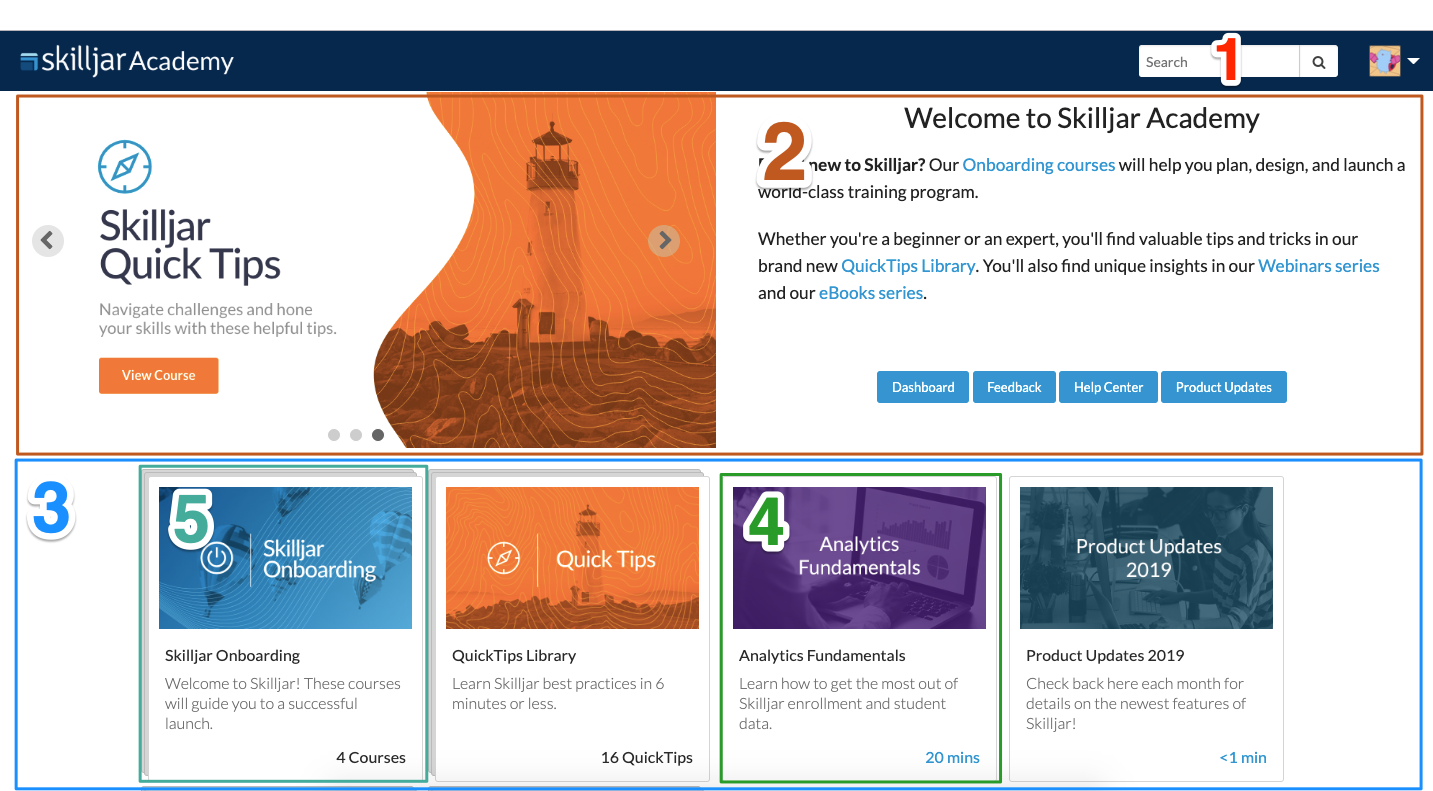The image size is (1433, 791).
Task: Click the compass icon above Skilljar Quick Tips
Action: [x=125, y=167]
